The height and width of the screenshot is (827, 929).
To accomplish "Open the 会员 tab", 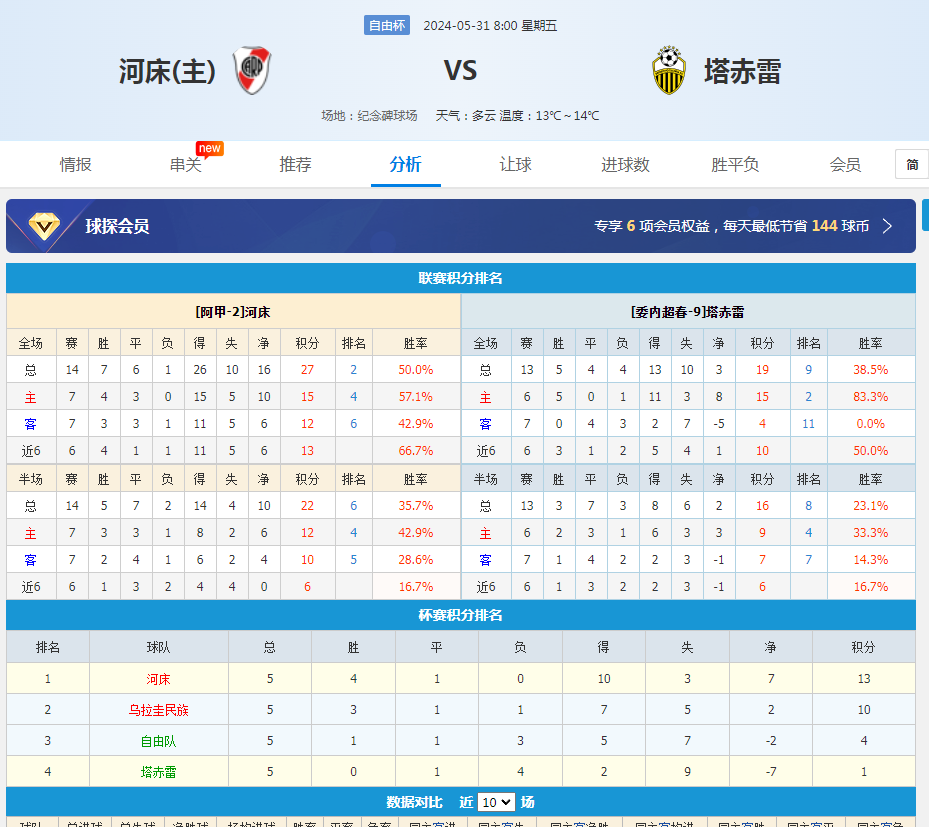I will click(845, 164).
